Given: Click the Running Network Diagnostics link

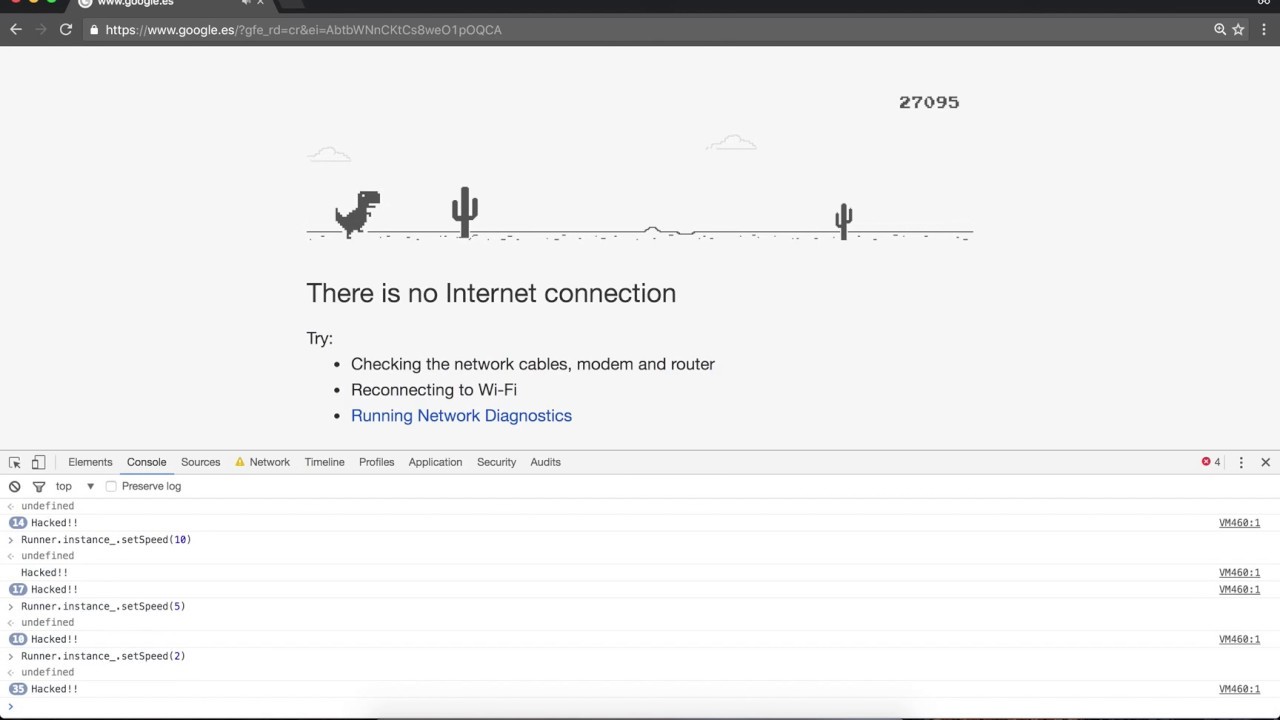Looking at the screenshot, I should pyautogui.click(x=461, y=416).
